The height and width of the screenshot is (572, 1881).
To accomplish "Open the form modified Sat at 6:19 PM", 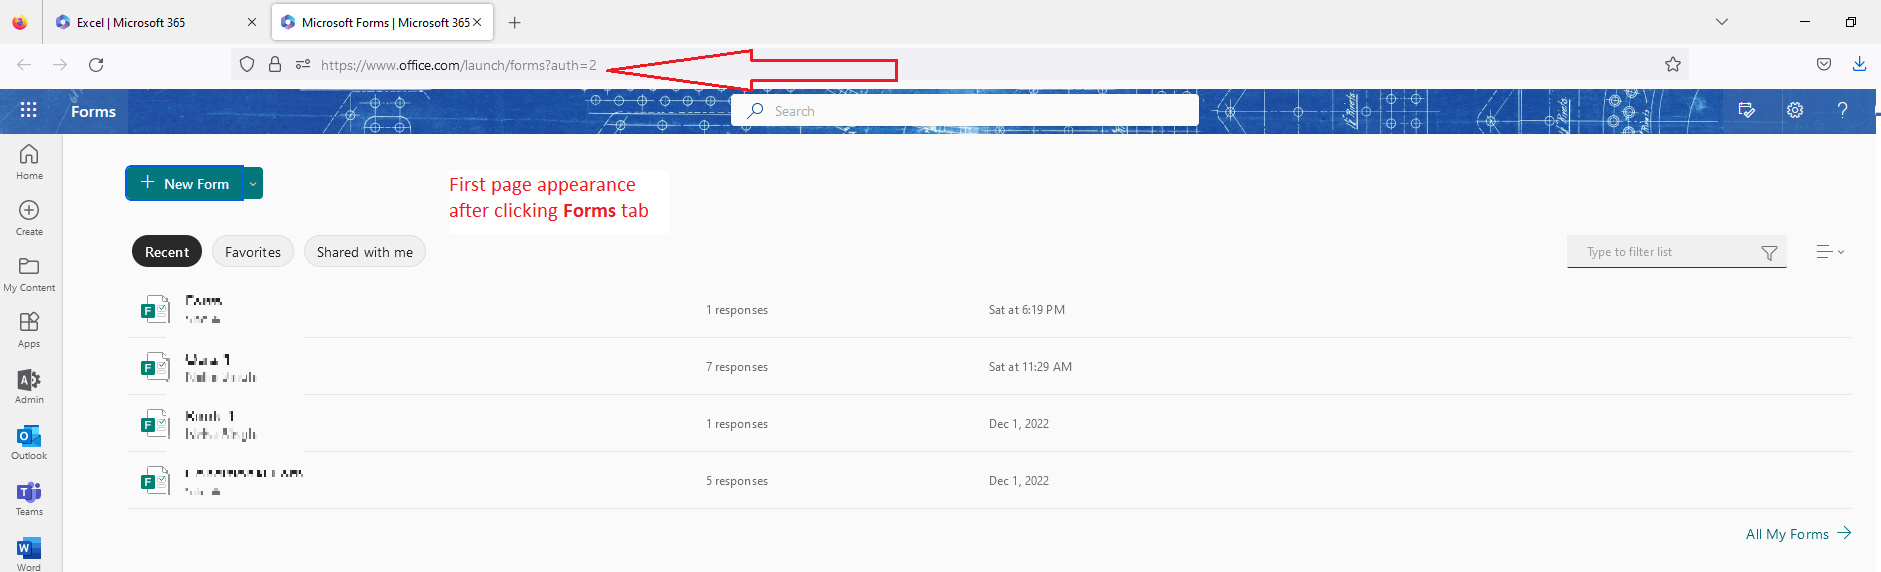I will pos(988,310).
